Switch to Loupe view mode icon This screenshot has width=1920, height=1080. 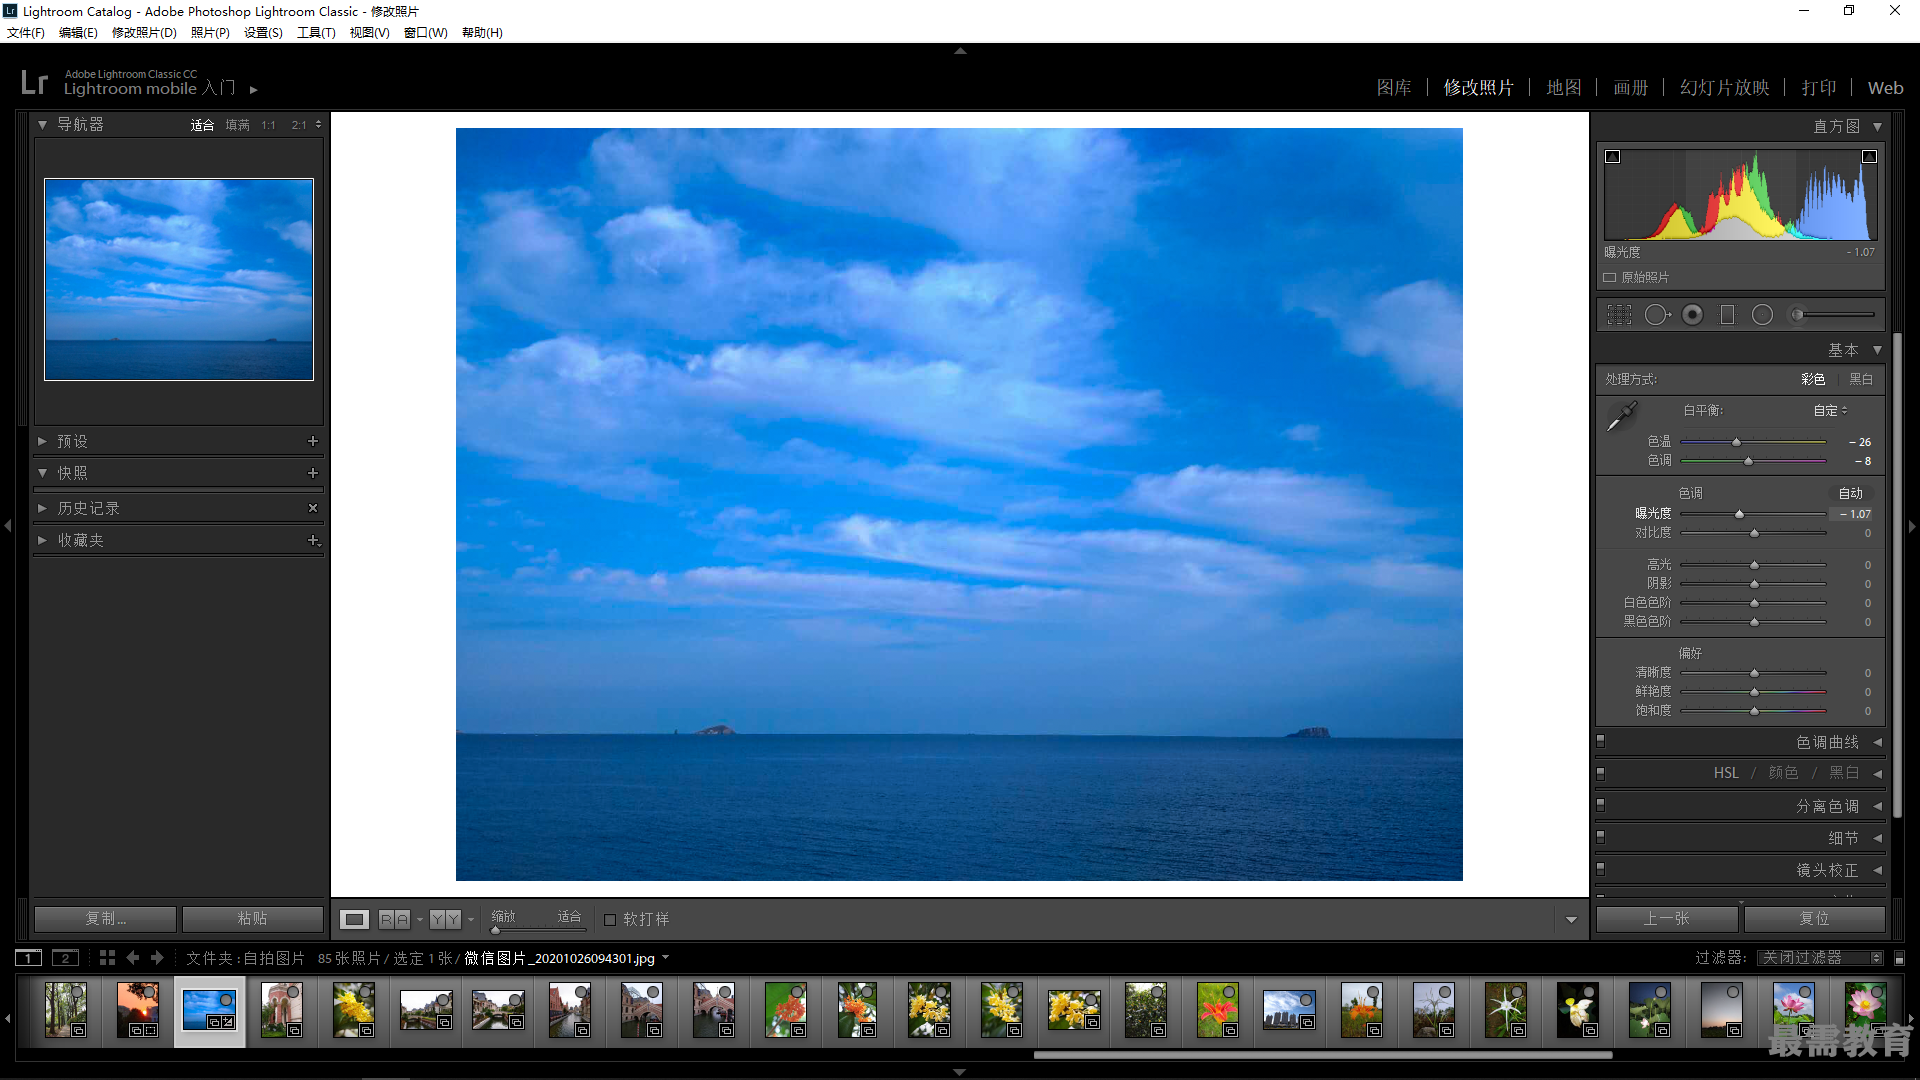point(355,919)
